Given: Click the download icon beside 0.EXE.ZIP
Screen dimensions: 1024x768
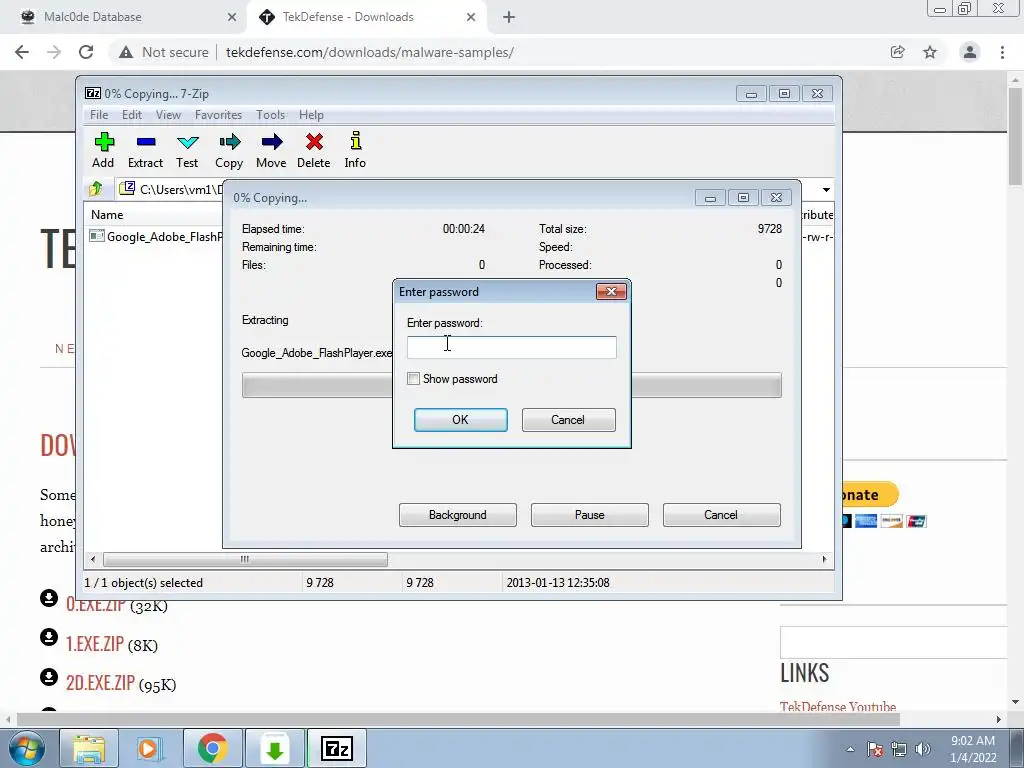Looking at the screenshot, I should (x=49, y=598).
